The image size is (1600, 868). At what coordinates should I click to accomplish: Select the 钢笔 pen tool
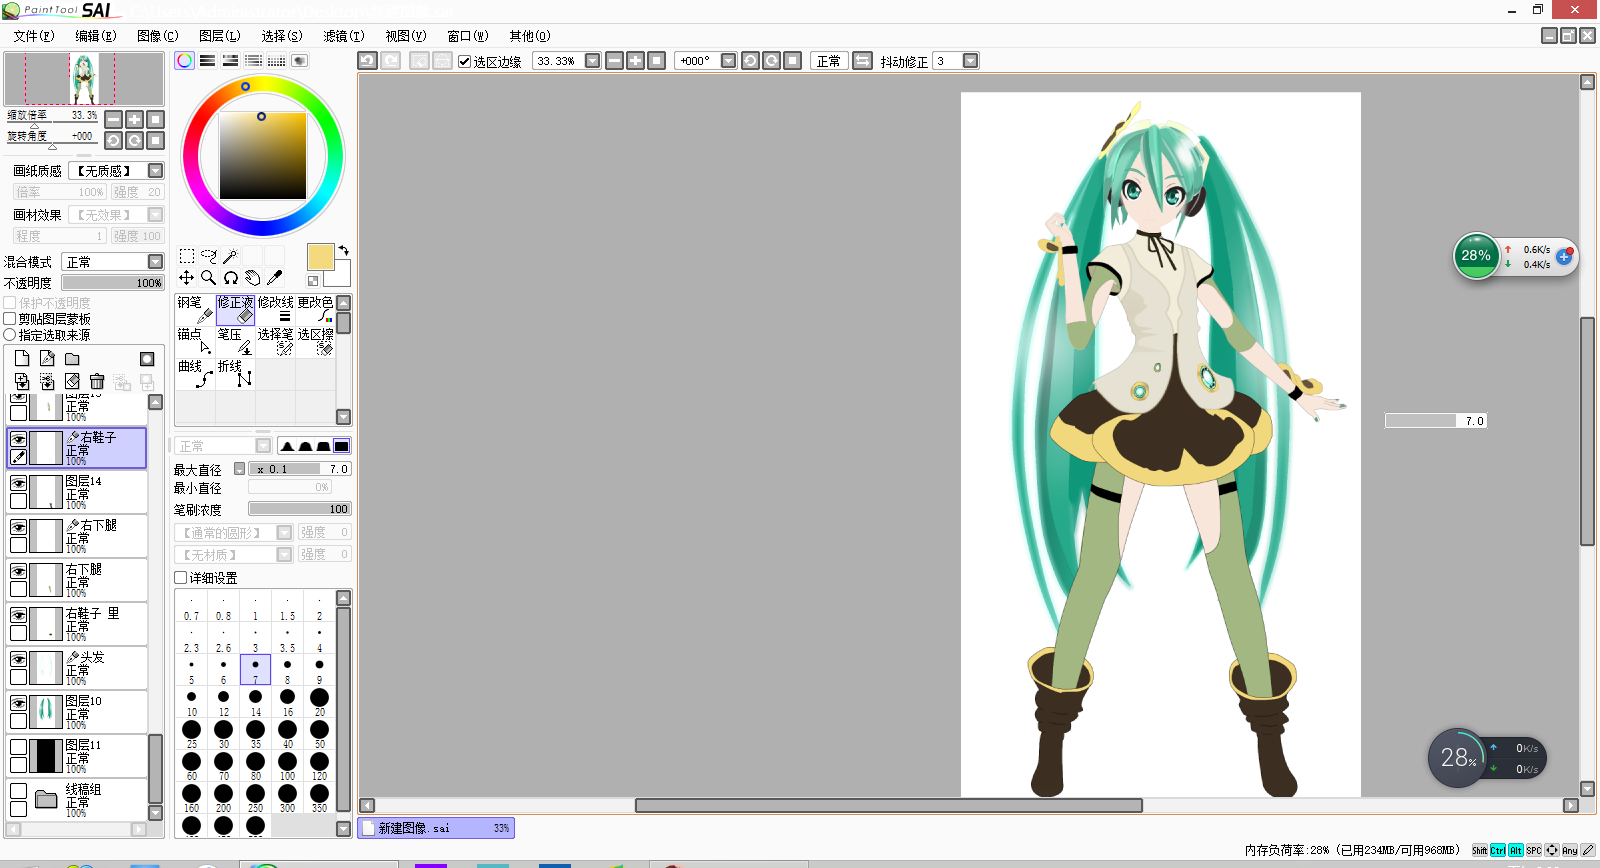(195, 309)
